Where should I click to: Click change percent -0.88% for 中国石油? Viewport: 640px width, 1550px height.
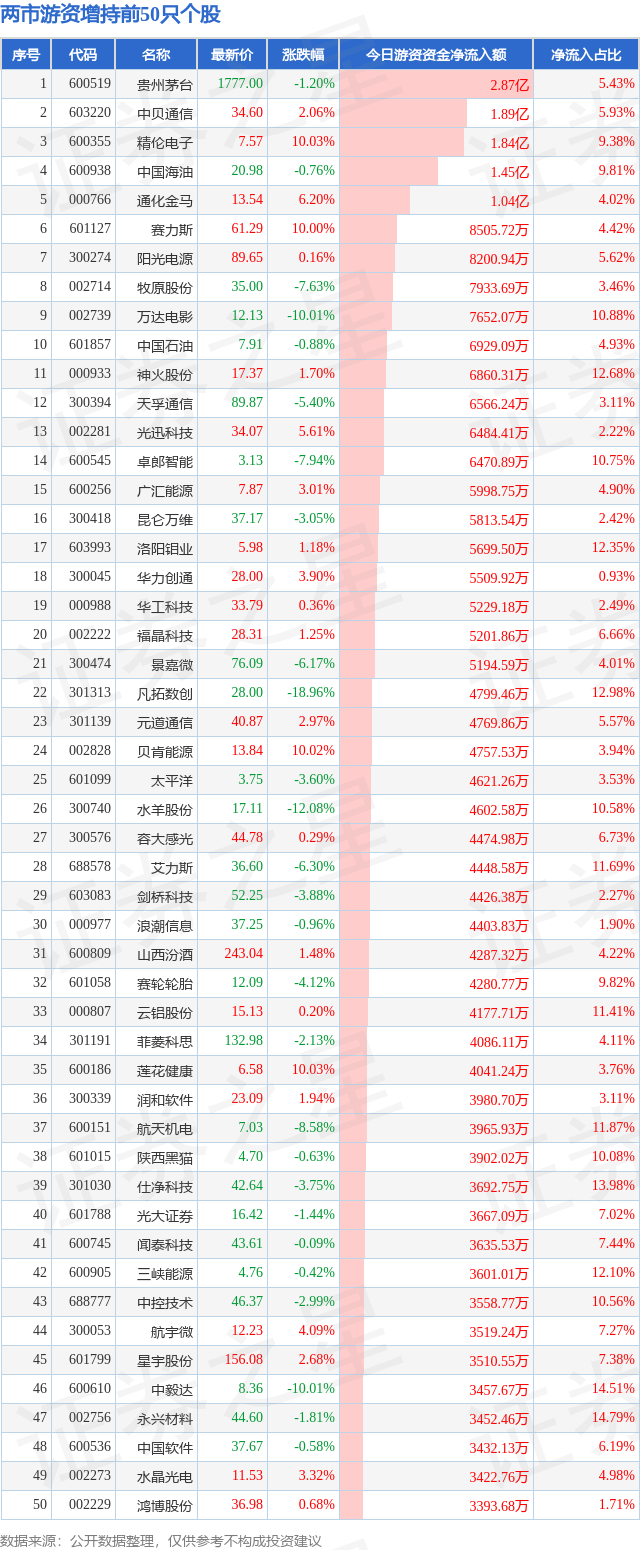(x=315, y=345)
